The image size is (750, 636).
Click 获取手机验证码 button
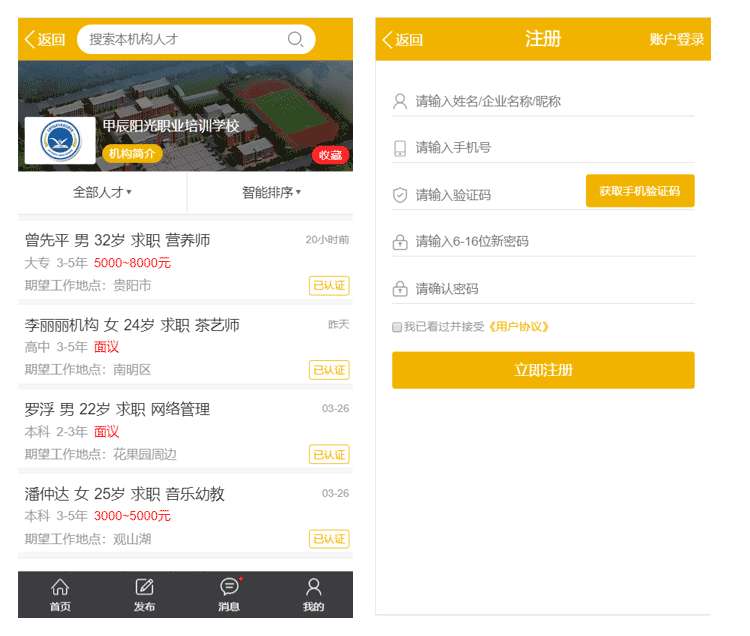(640, 191)
